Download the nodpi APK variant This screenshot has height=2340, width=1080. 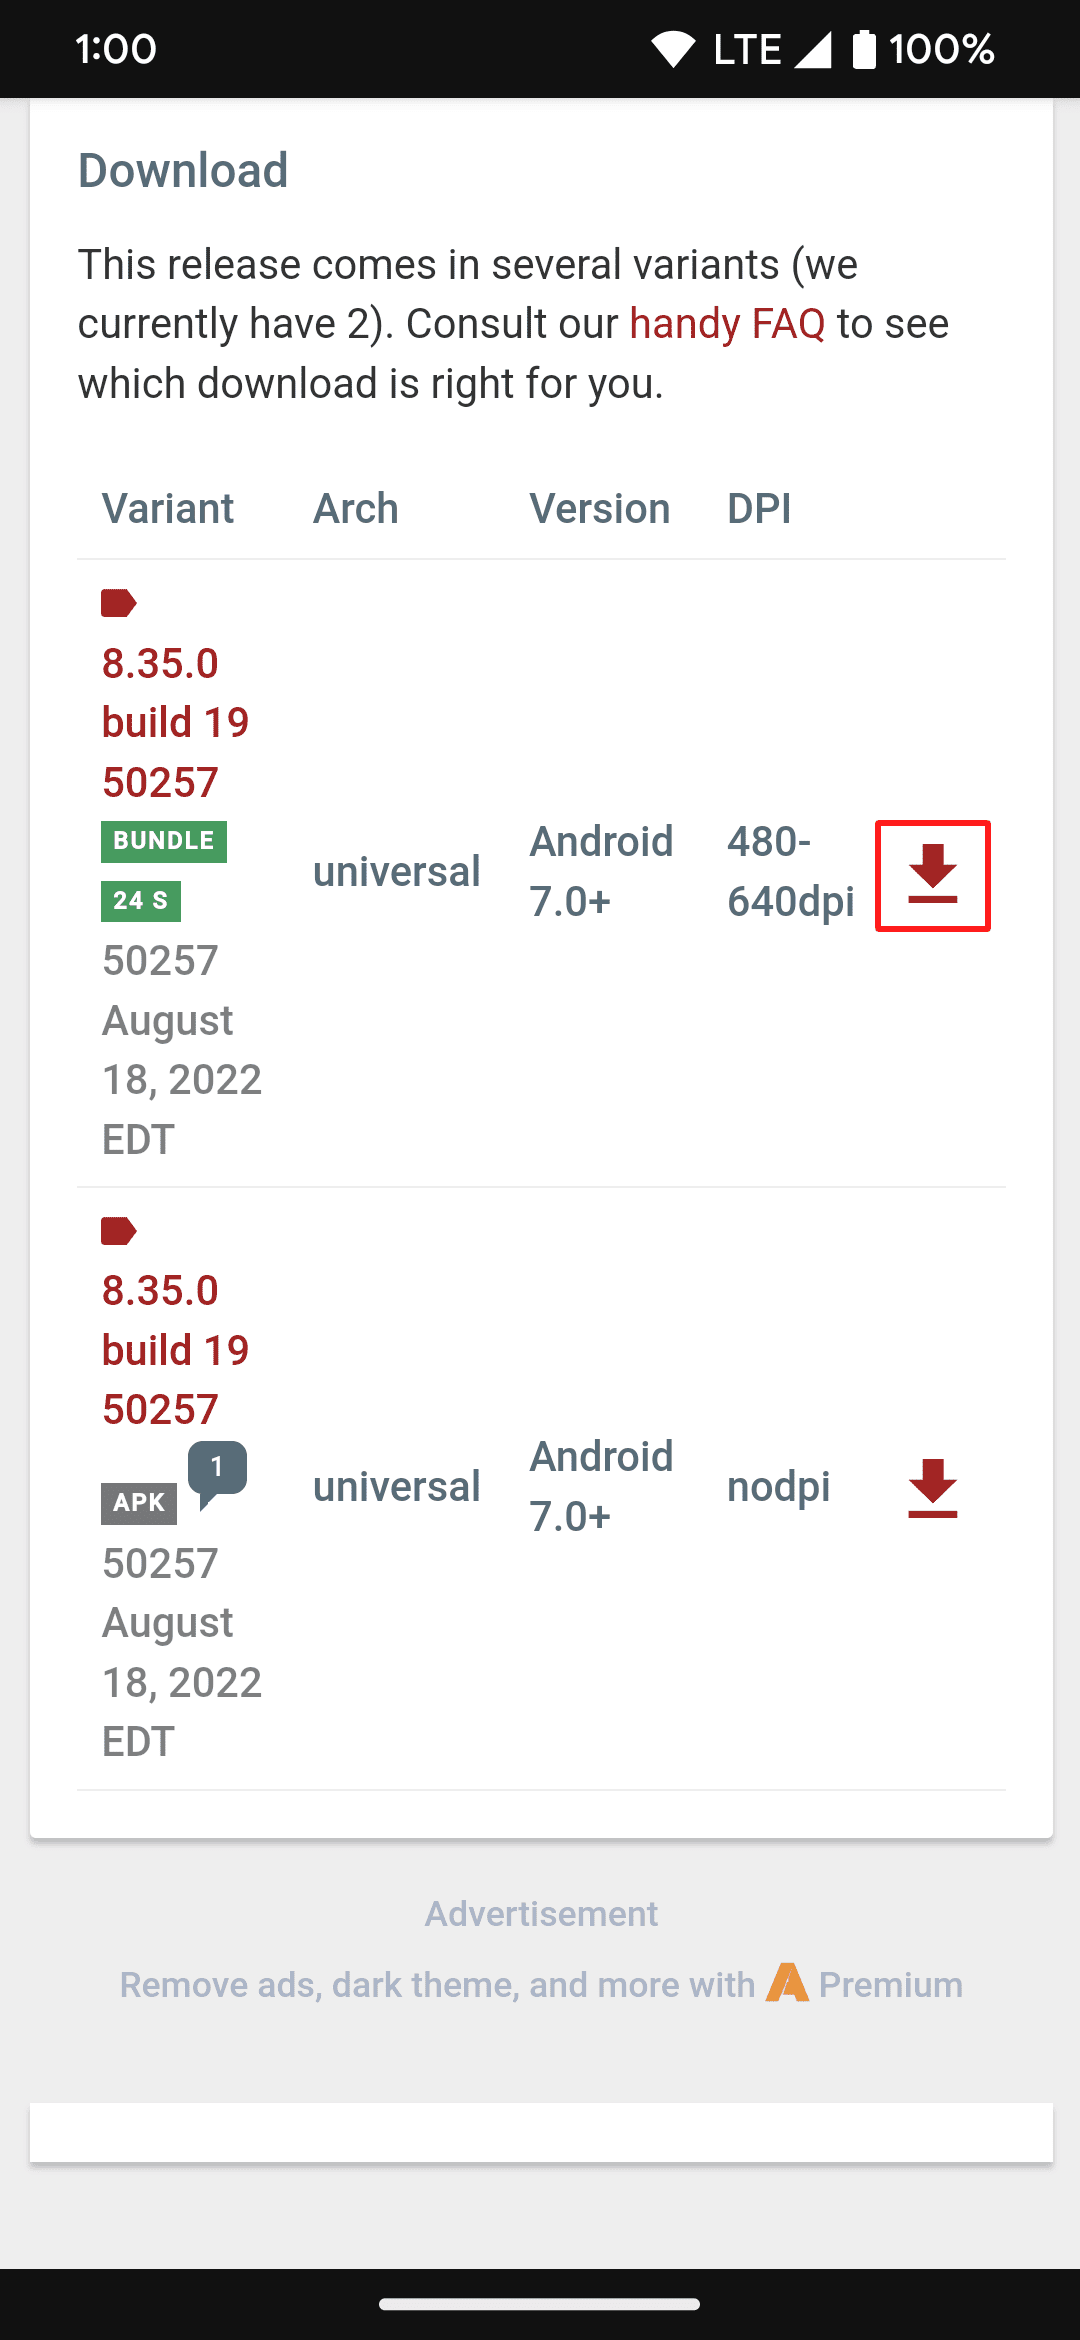(x=932, y=1488)
